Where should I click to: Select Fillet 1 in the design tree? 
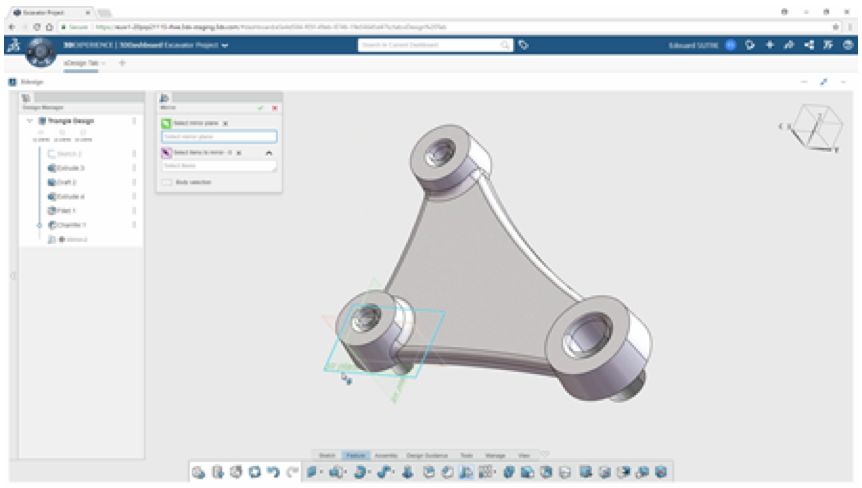pos(67,211)
